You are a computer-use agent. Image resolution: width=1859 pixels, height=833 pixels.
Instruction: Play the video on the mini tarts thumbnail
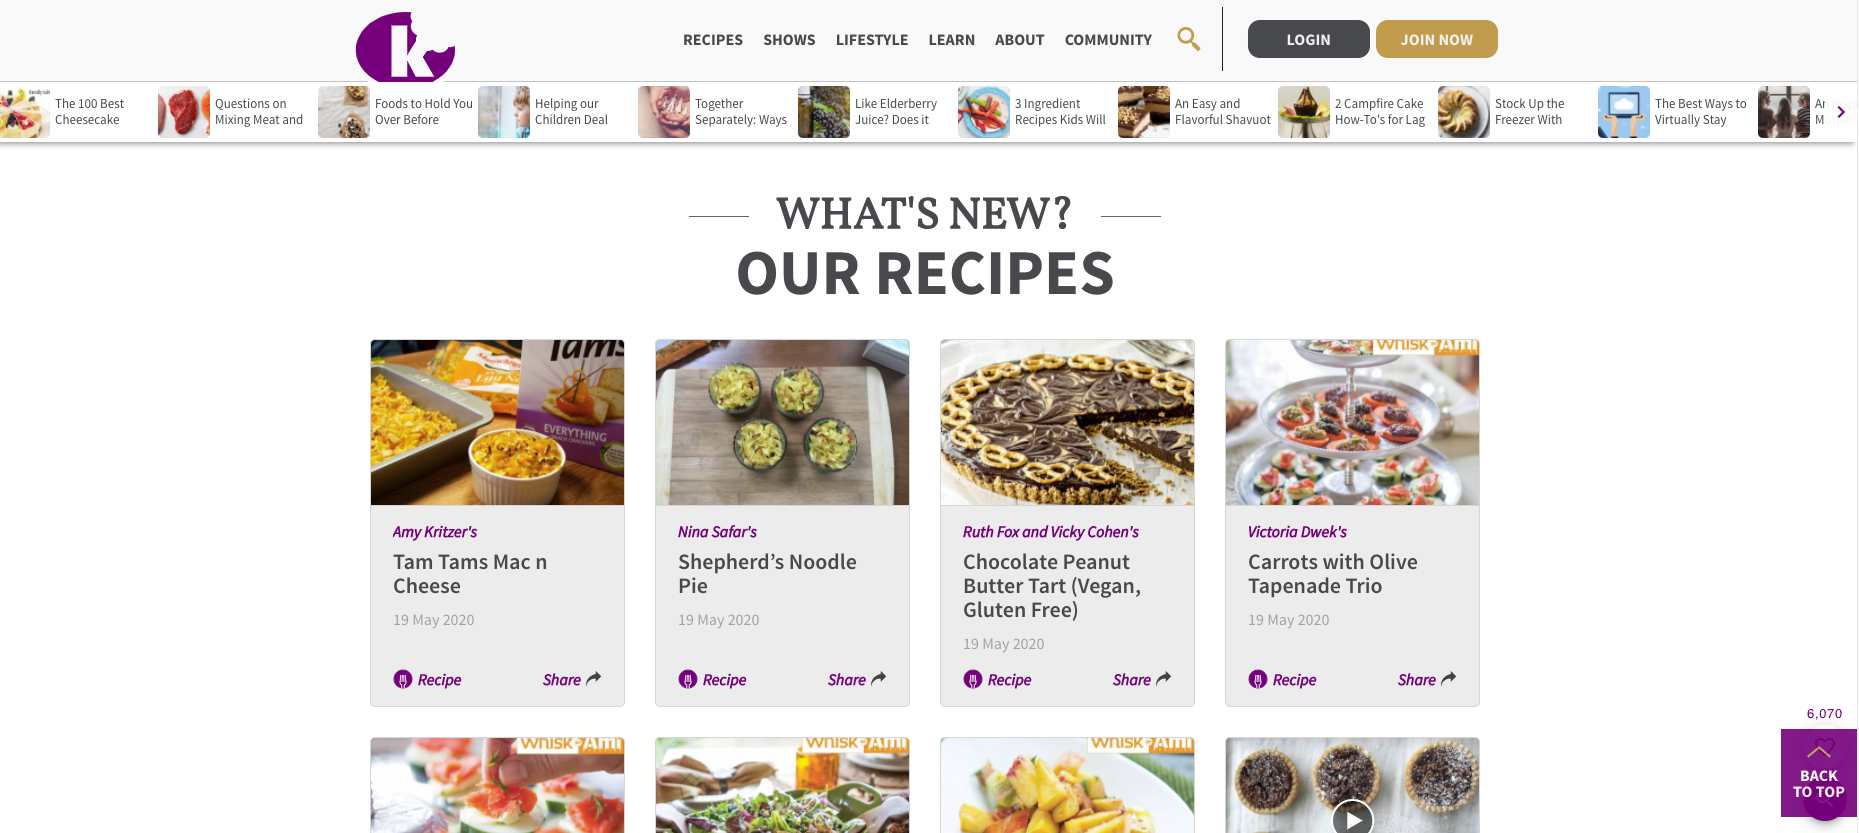point(1352,819)
